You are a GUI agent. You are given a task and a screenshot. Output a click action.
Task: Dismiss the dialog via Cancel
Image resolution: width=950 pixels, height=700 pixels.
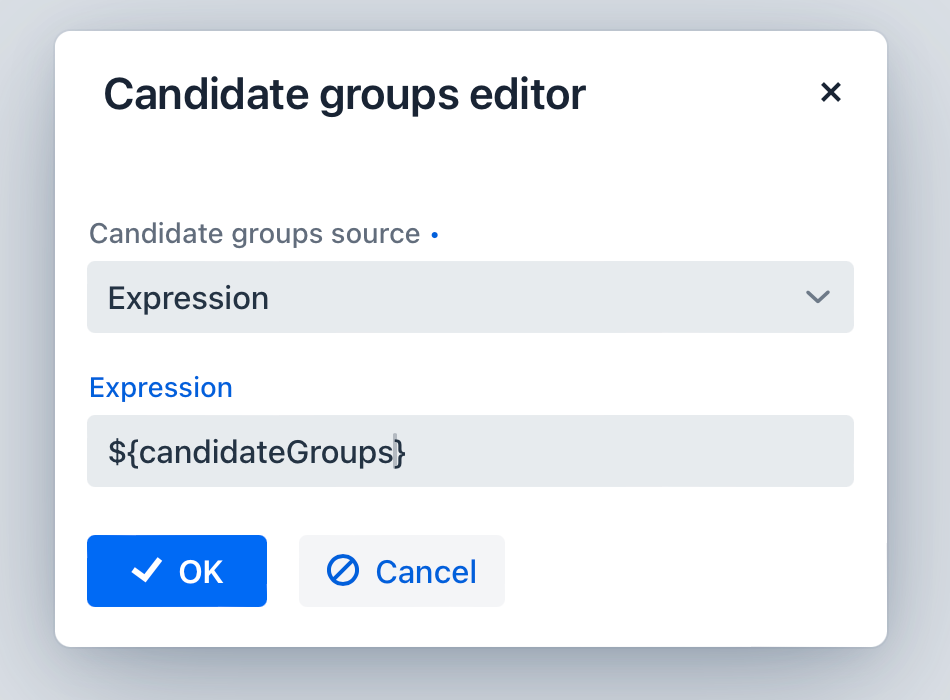tap(401, 571)
